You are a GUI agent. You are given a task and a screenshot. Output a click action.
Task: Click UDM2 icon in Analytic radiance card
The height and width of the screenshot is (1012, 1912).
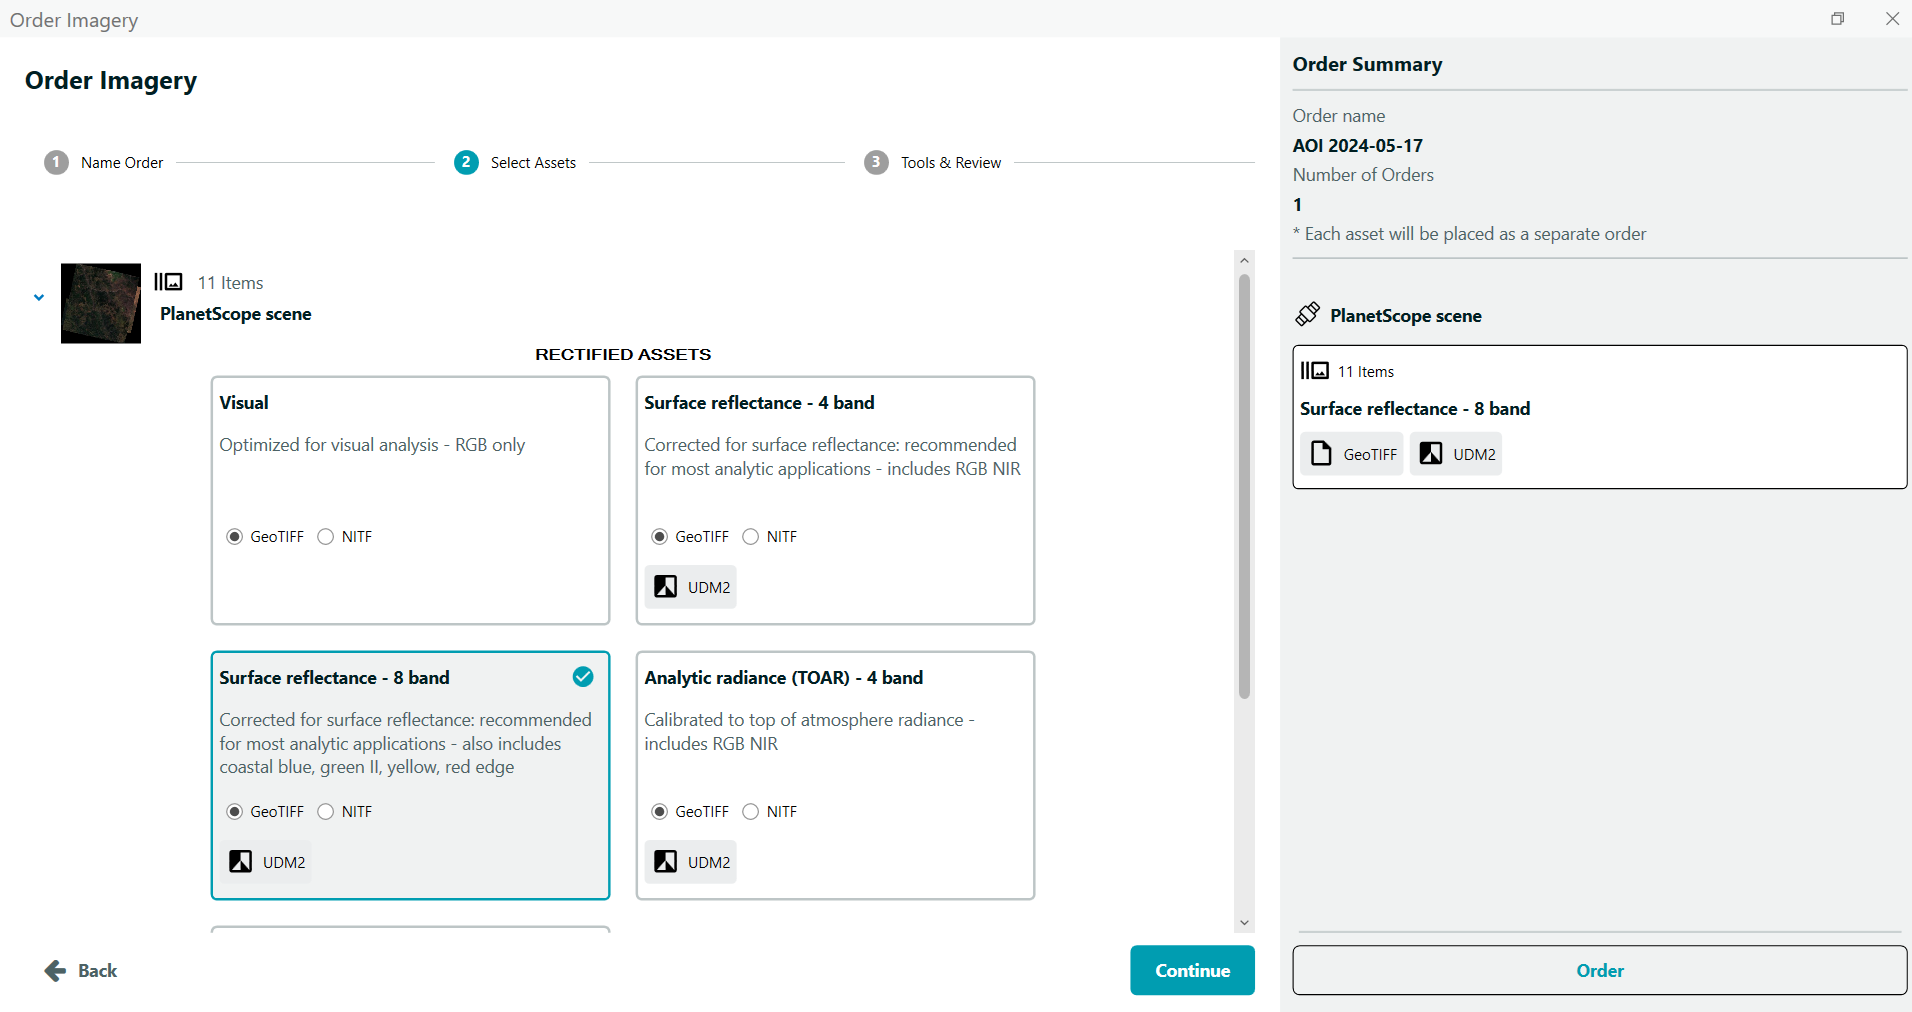pyautogui.click(x=666, y=862)
